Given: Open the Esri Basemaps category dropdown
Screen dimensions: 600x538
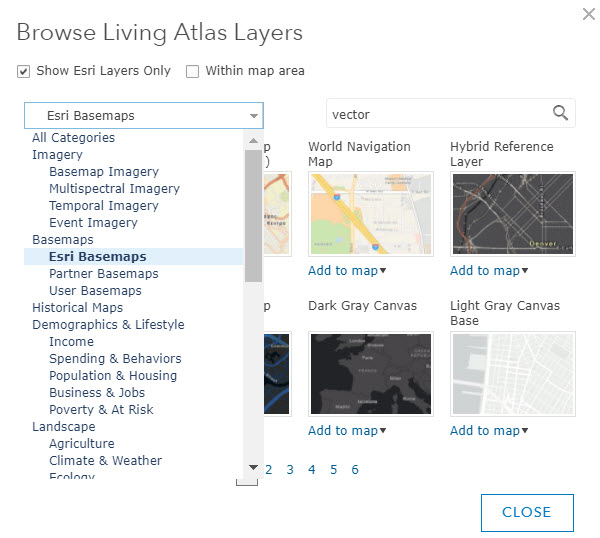Looking at the screenshot, I should click(144, 115).
